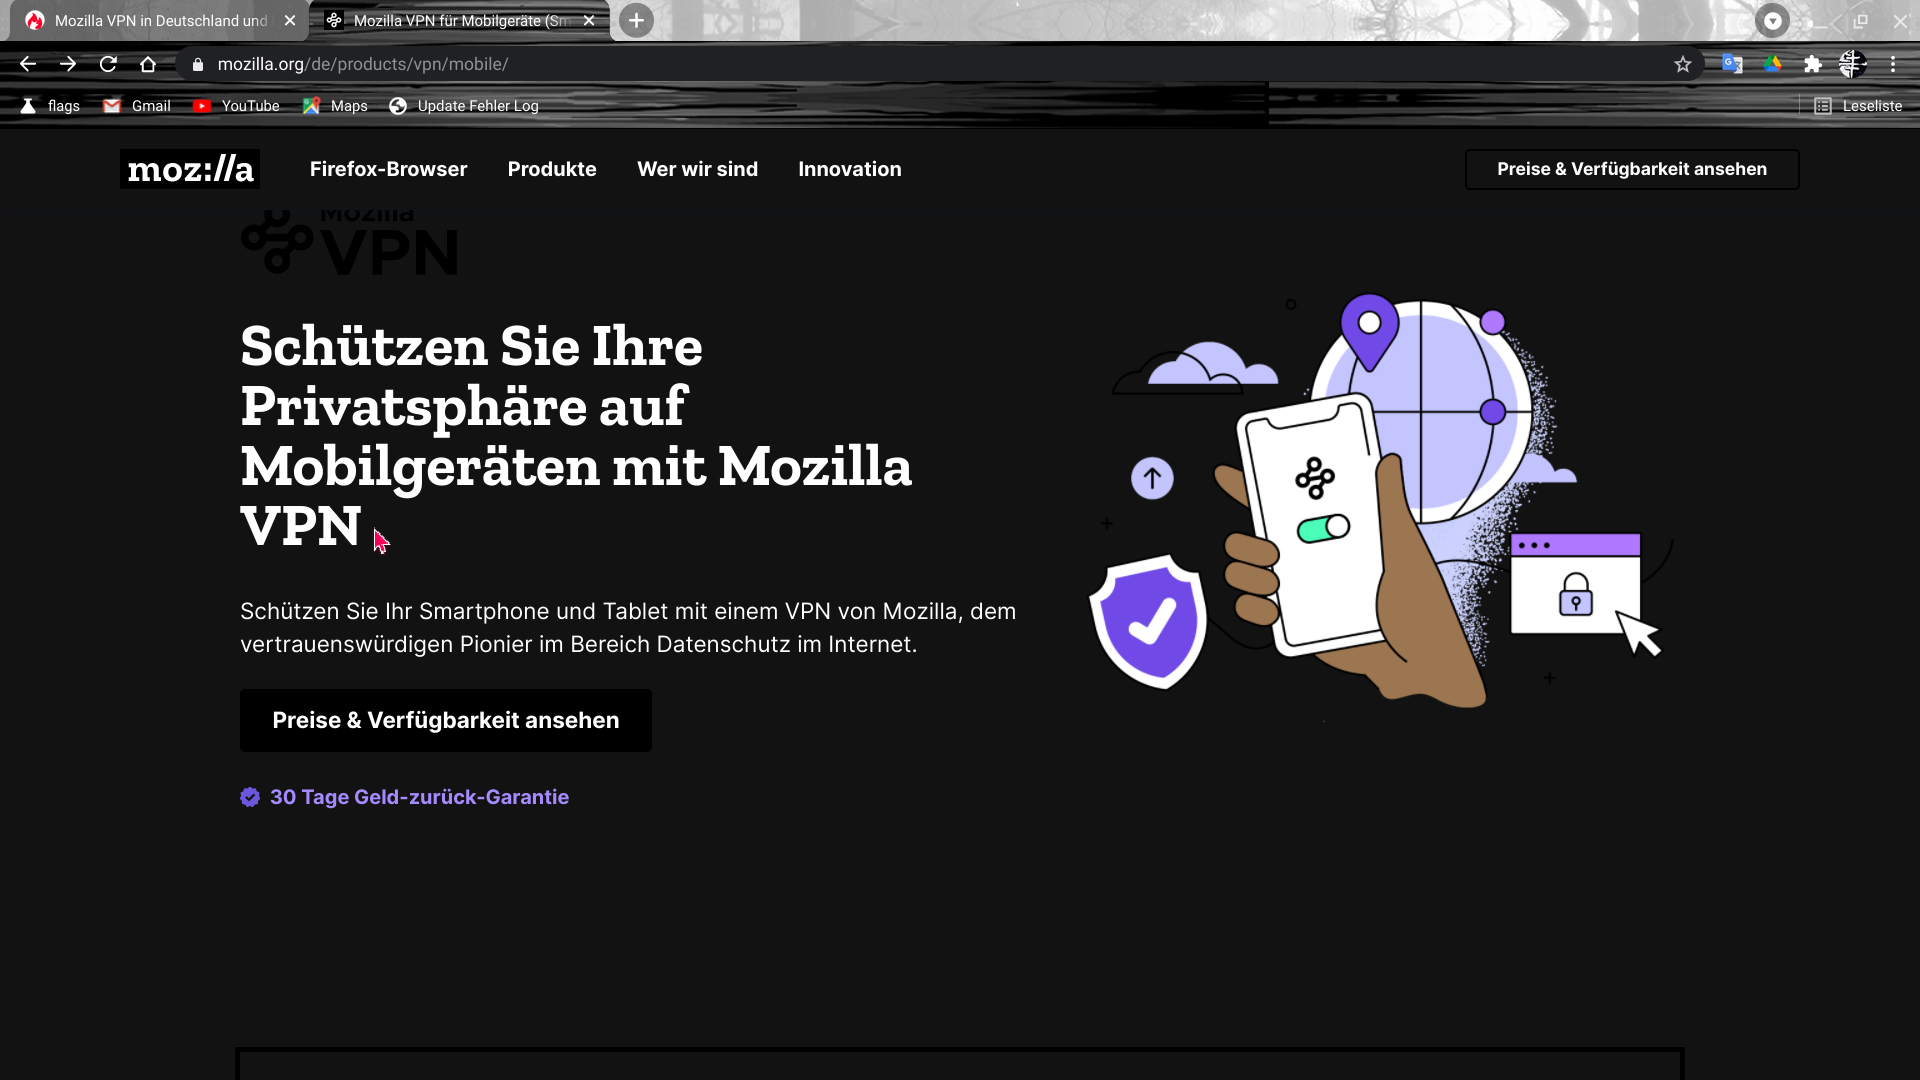This screenshot has height=1080, width=1920.
Task: Open the Leseliste reading list
Action: (x=1858, y=106)
